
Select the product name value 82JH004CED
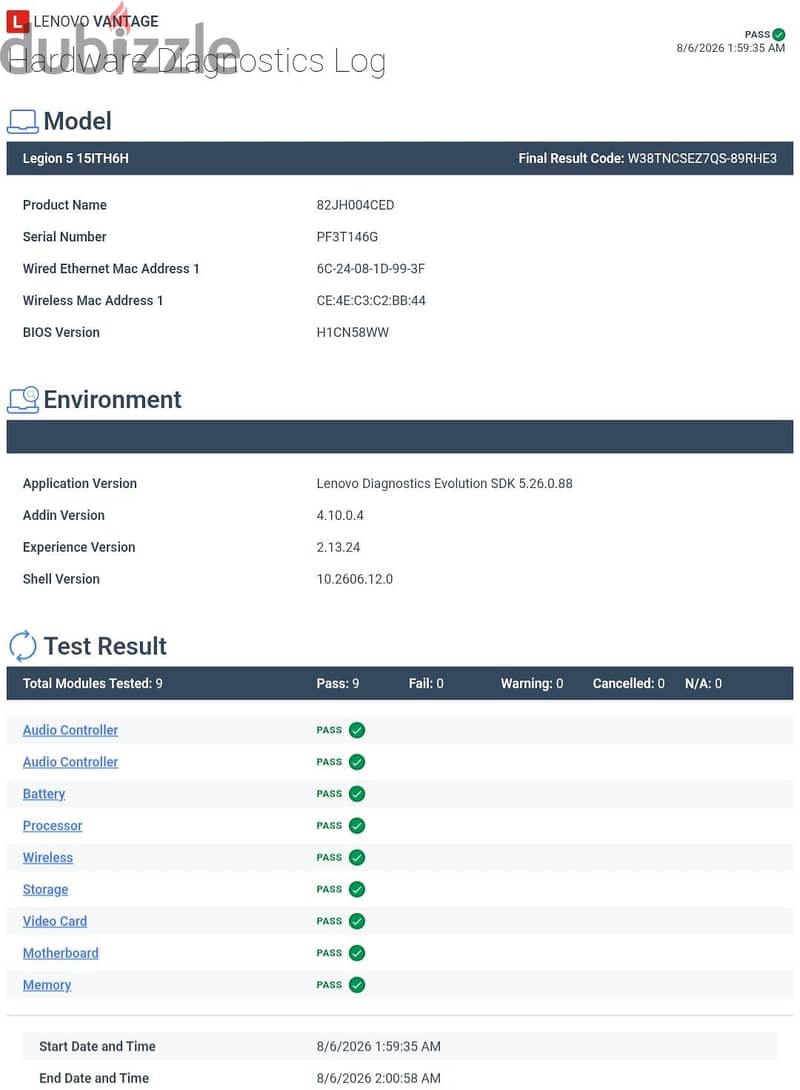(355, 205)
